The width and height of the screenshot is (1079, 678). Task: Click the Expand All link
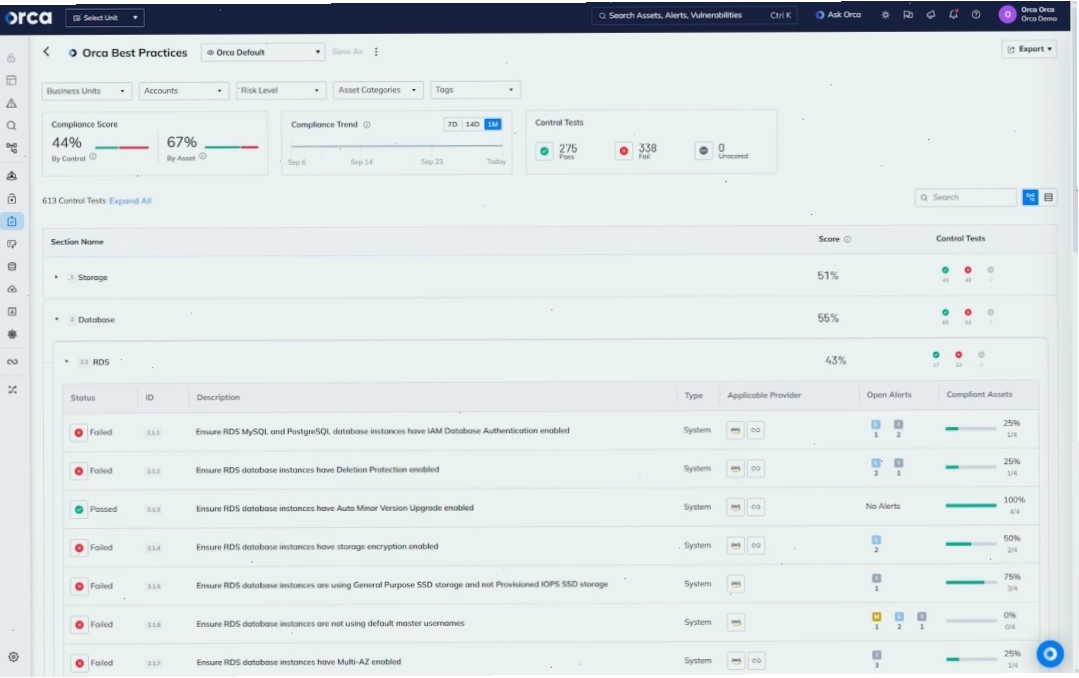point(130,201)
